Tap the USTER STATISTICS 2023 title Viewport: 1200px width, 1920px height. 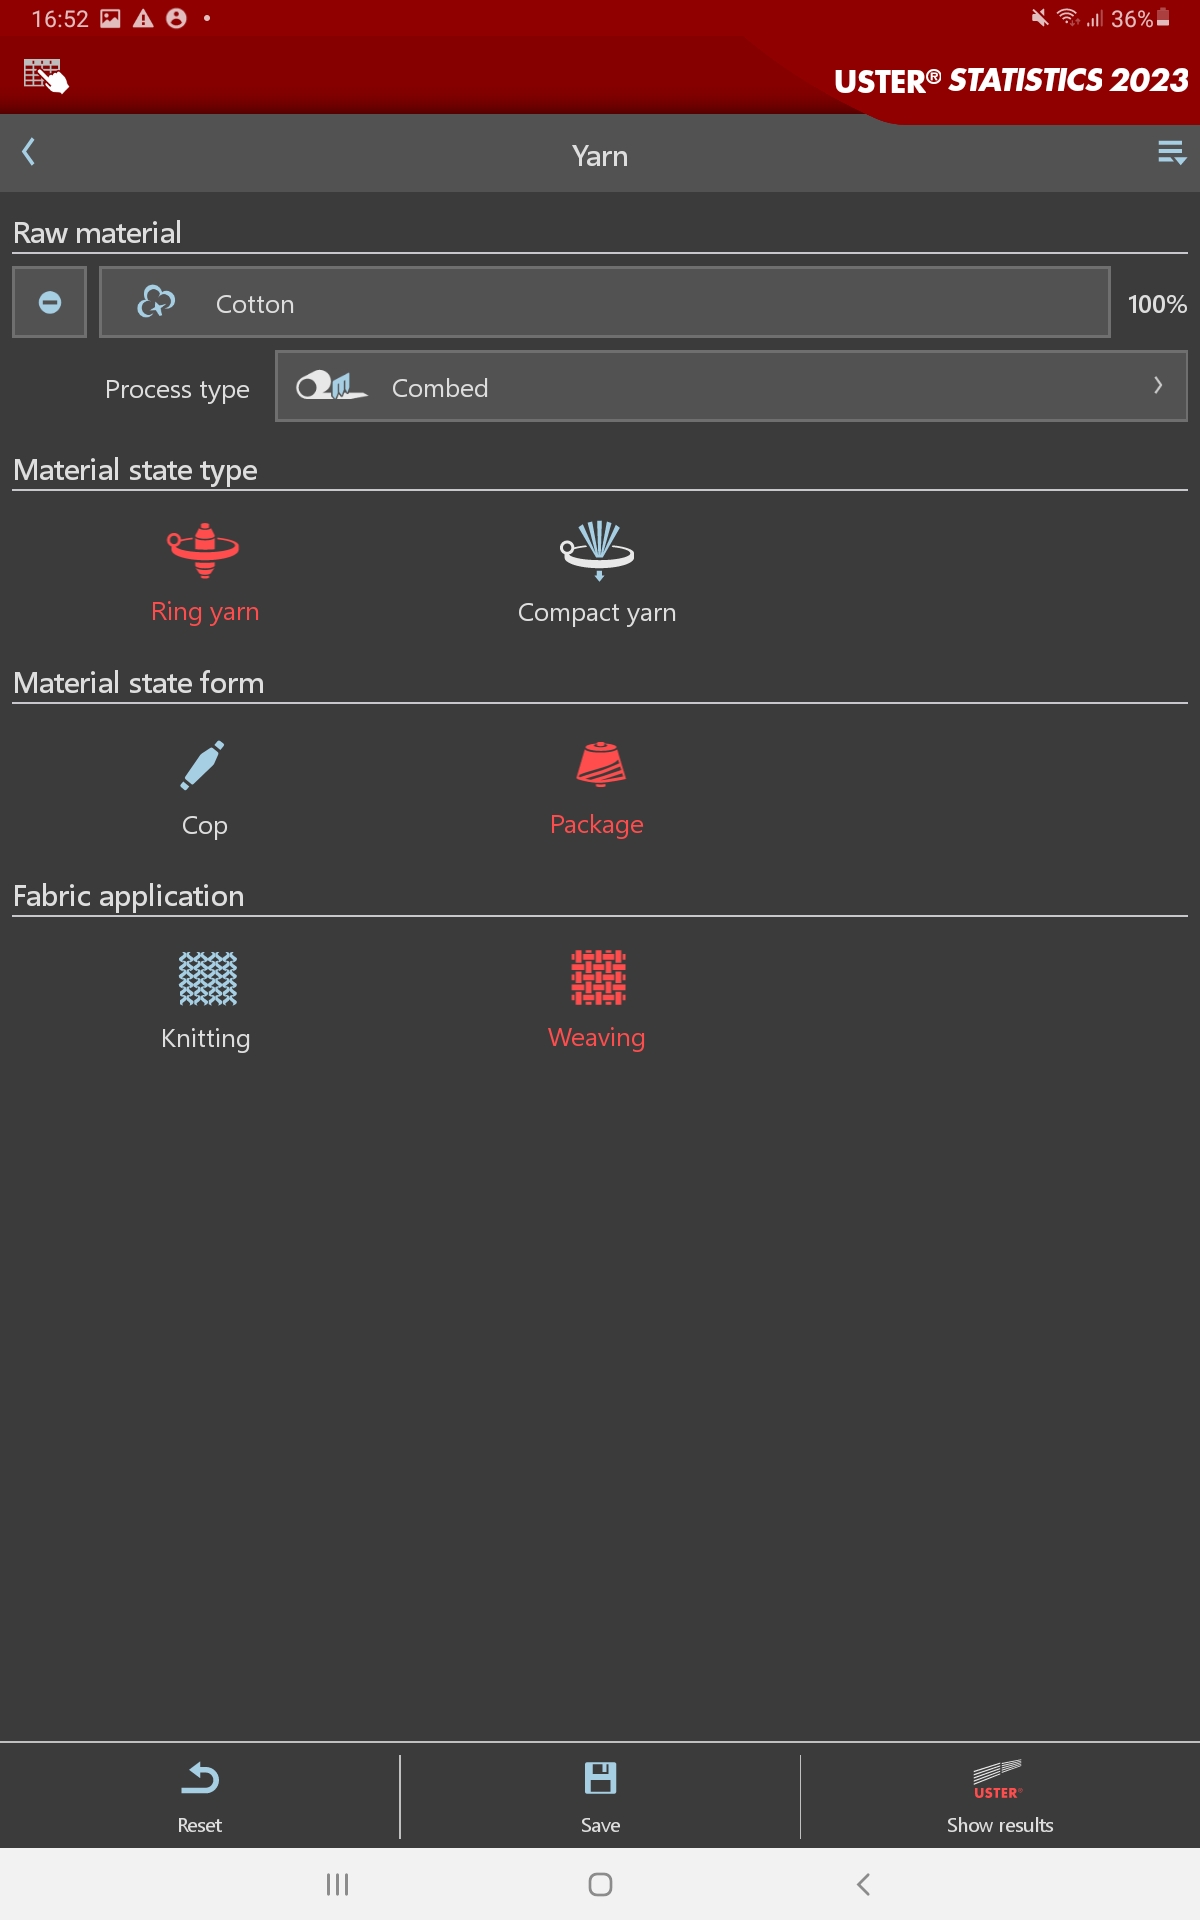tap(1011, 81)
